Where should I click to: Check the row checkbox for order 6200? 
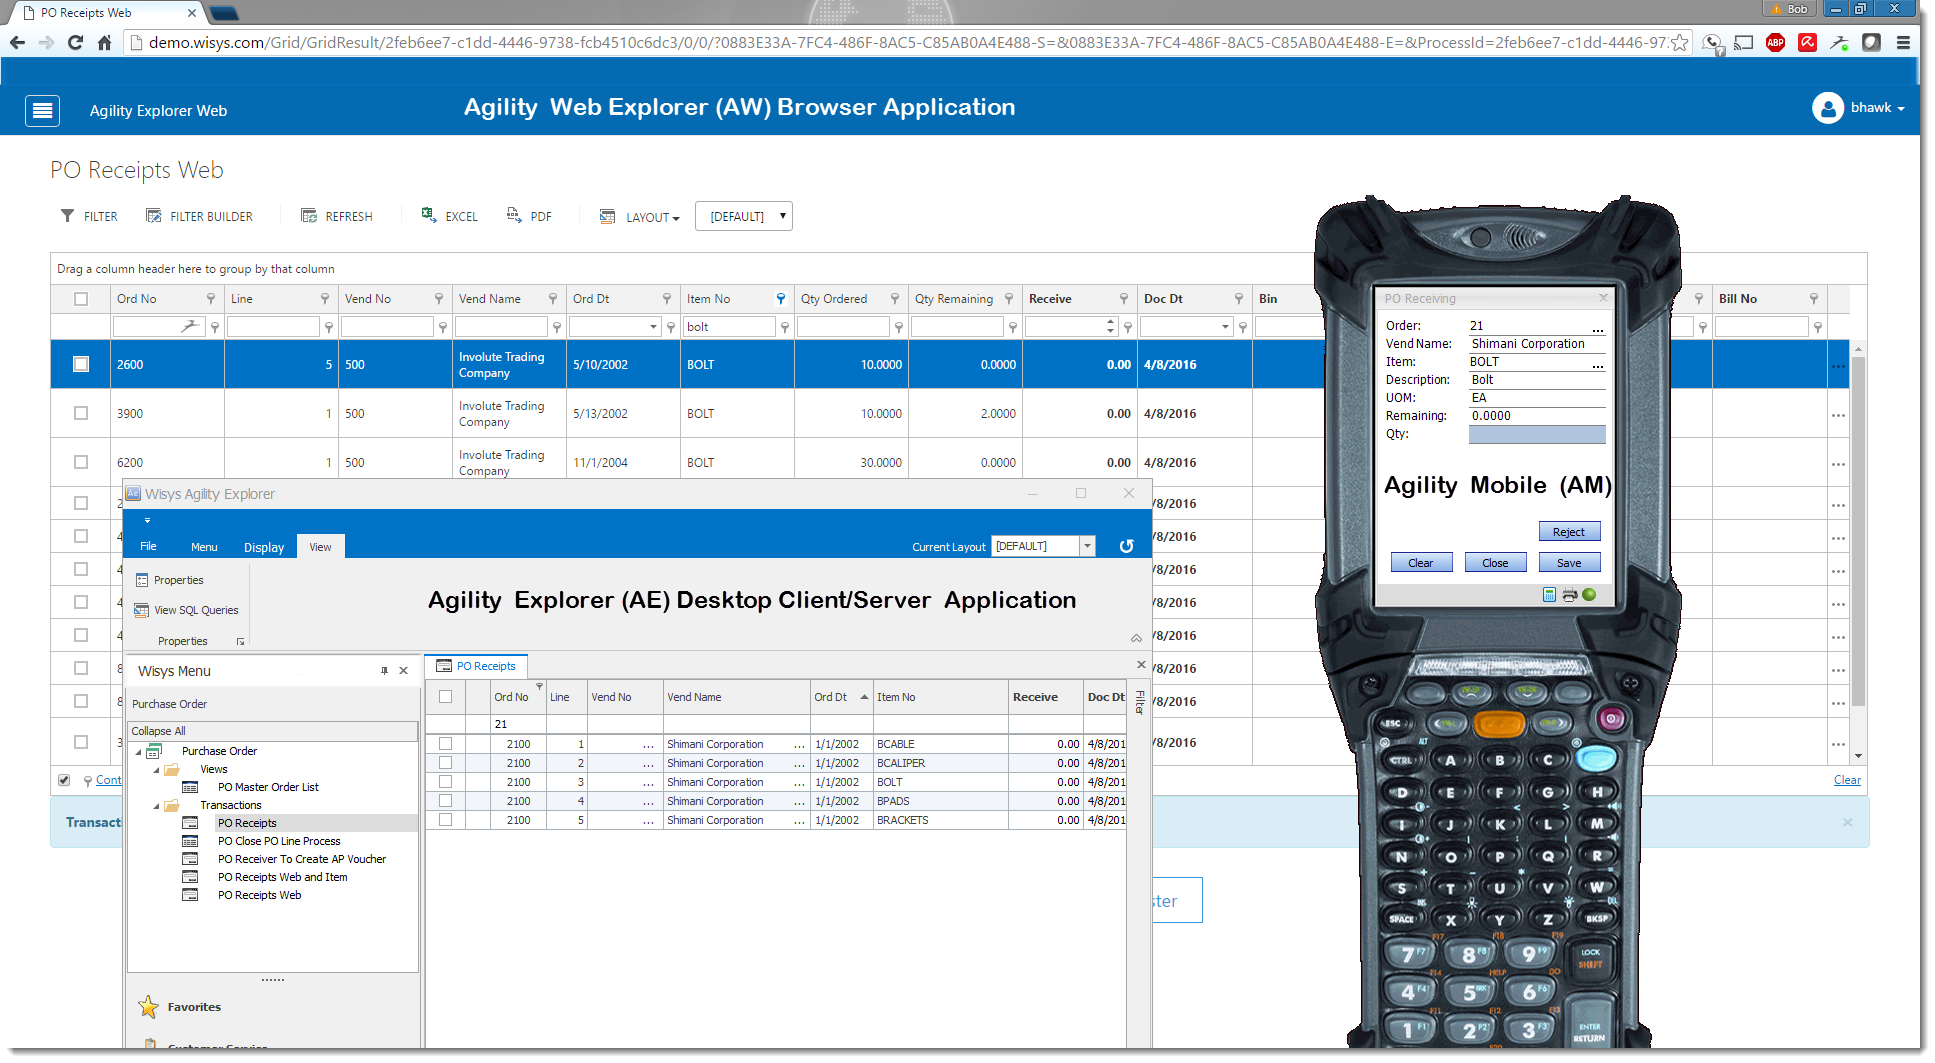(x=81, y=462)
